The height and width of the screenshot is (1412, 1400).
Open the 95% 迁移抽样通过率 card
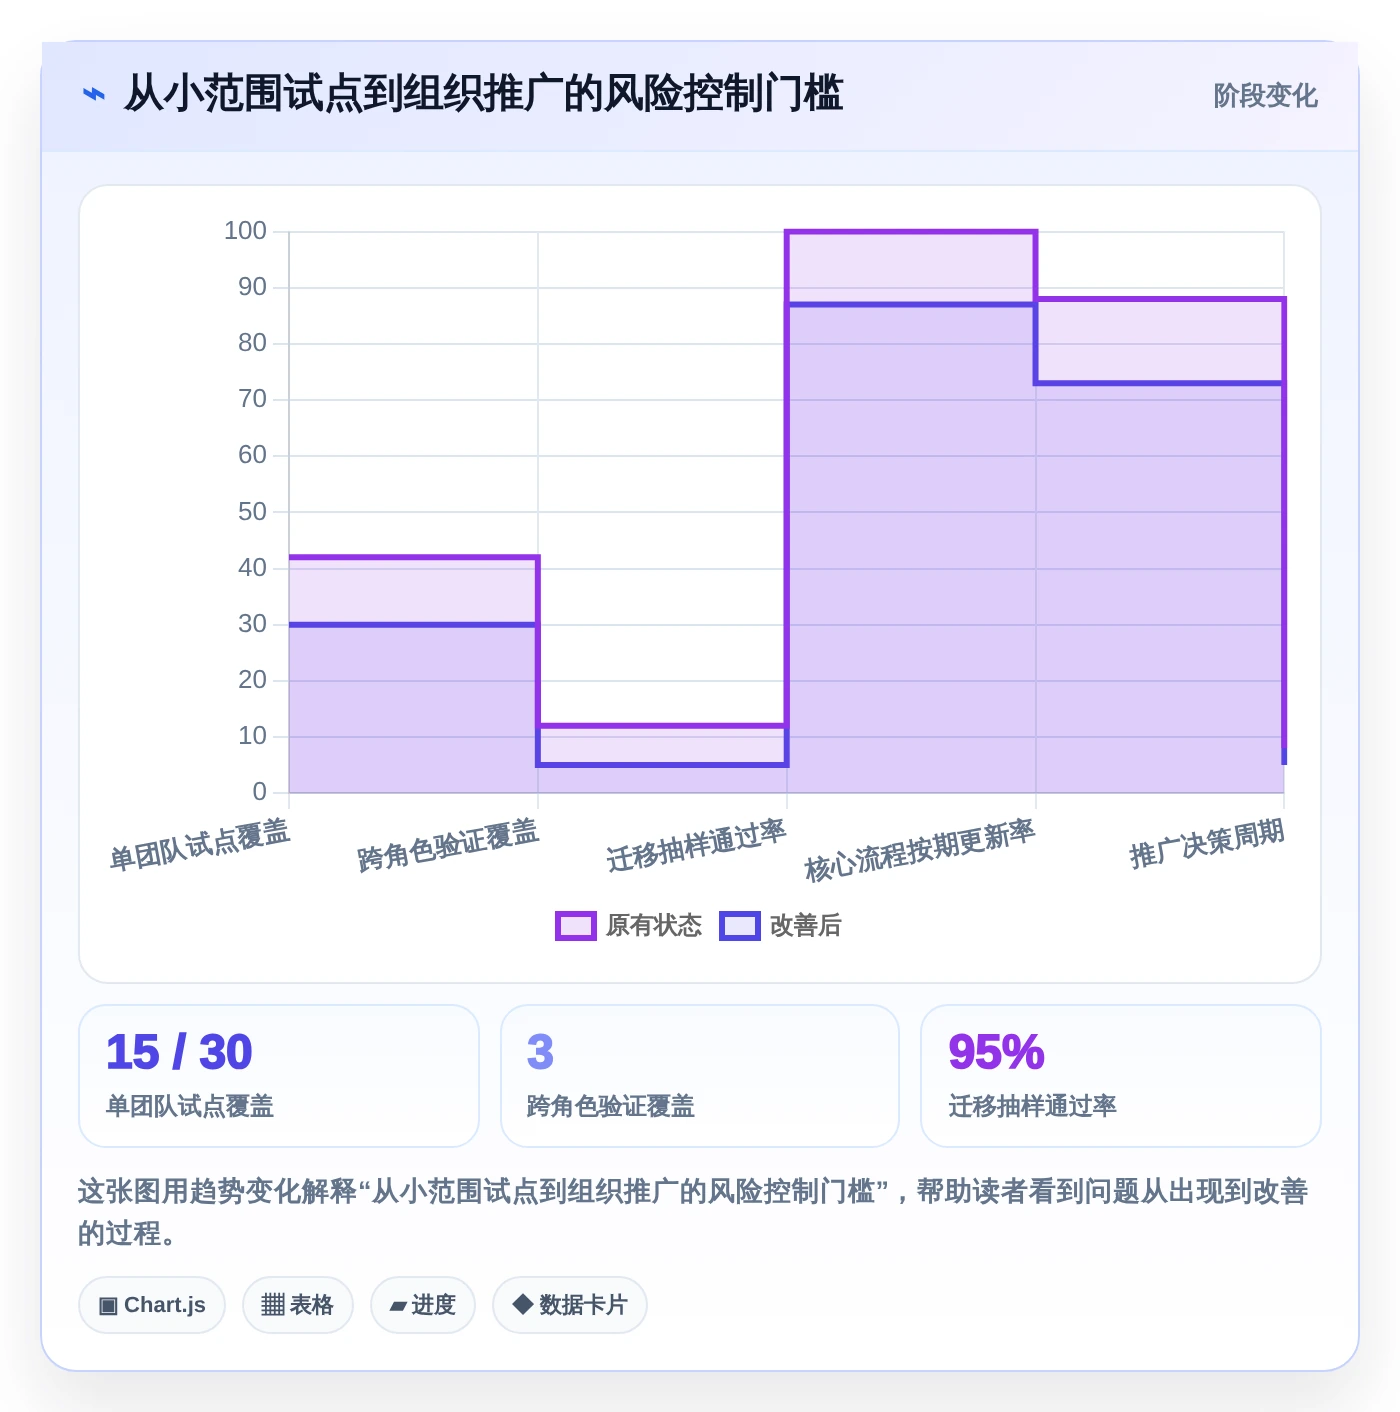pos(1121,1076)
